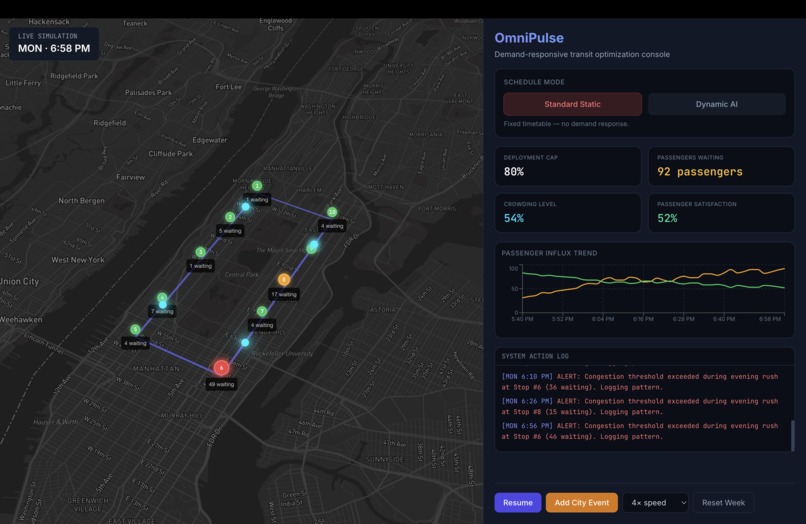The width and height of the screenshot is (806, 524).
Task: Select green stop marker number 1
Action: pyautogui.click(x=257, y=185)
